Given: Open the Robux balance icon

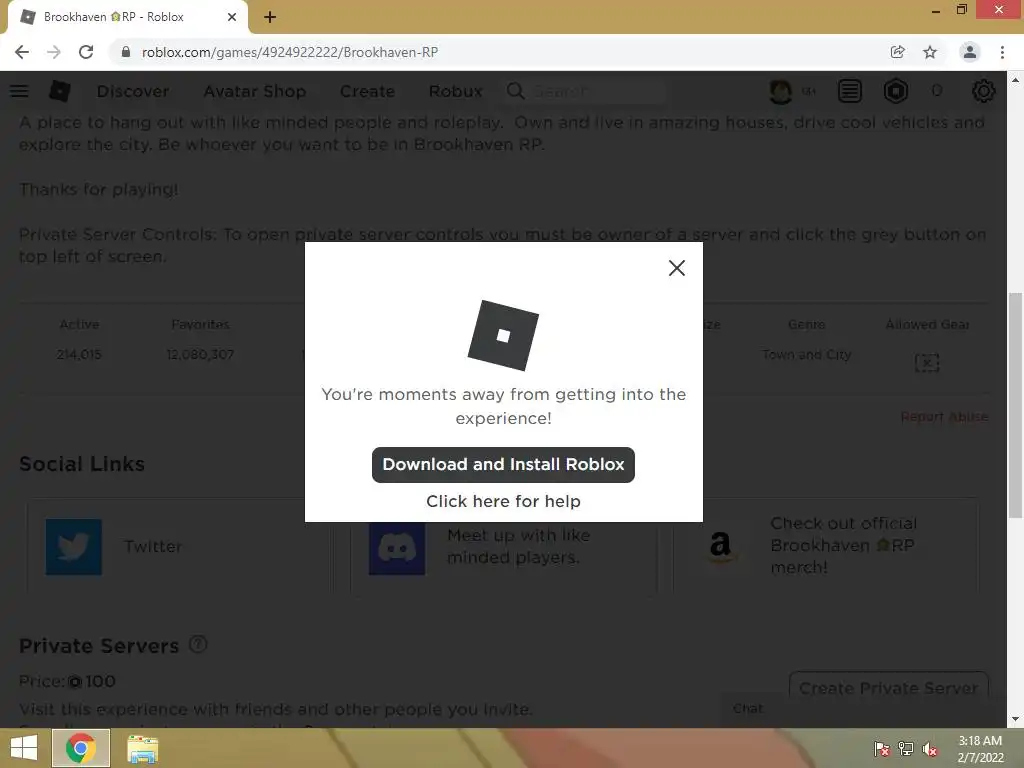Looking at the screenshot, I should [896, 91].
